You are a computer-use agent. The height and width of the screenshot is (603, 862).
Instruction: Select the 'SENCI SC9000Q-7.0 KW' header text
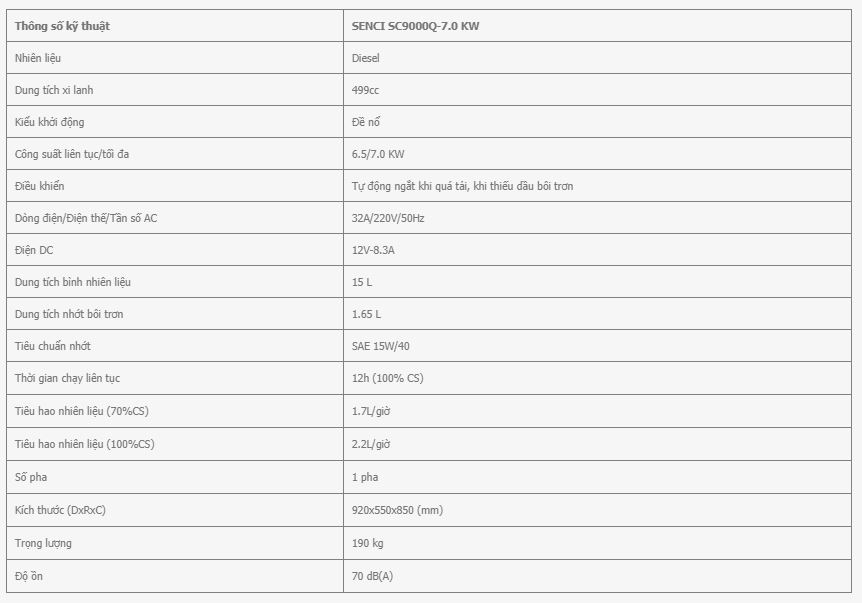click(x=415, y=26)
